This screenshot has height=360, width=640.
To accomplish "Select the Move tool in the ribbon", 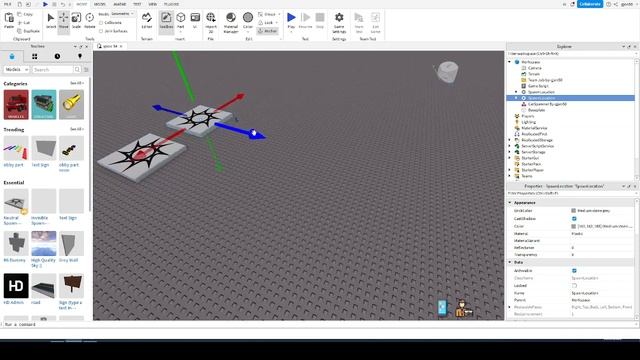I will point(63,20).
